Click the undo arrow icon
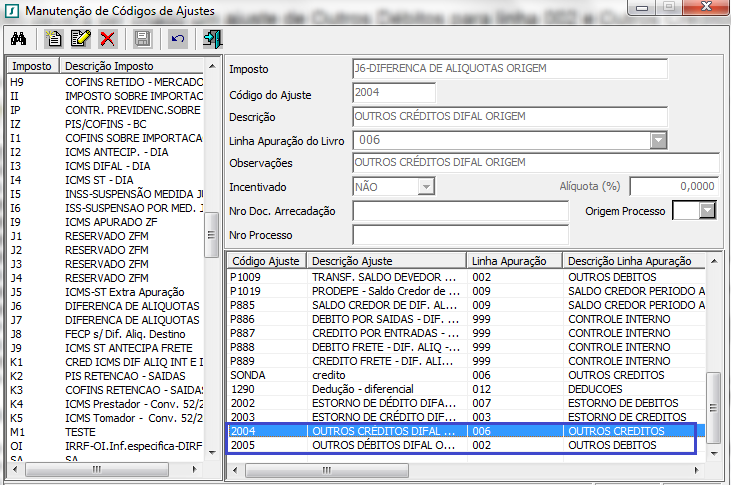 [177, 39]
